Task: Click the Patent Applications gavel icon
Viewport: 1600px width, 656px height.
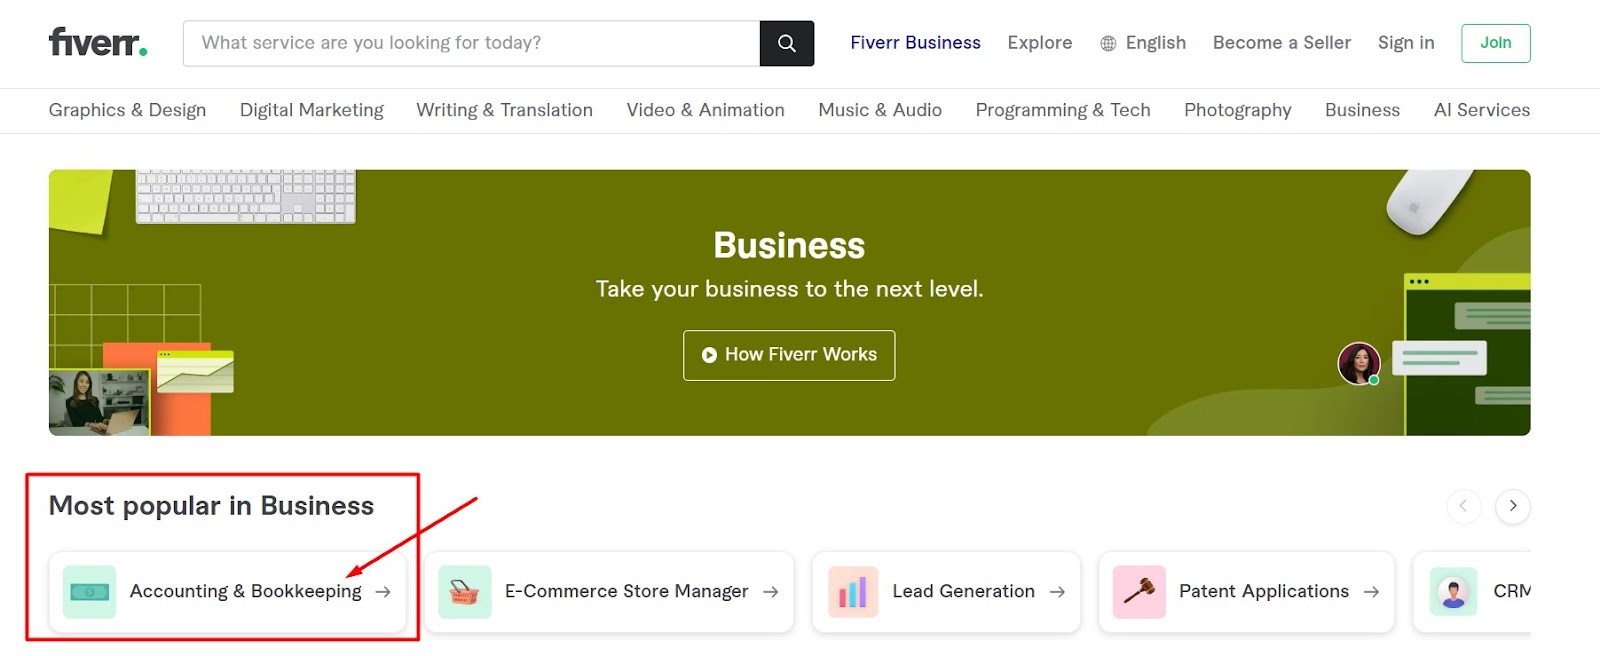Action: point(1139,592)
